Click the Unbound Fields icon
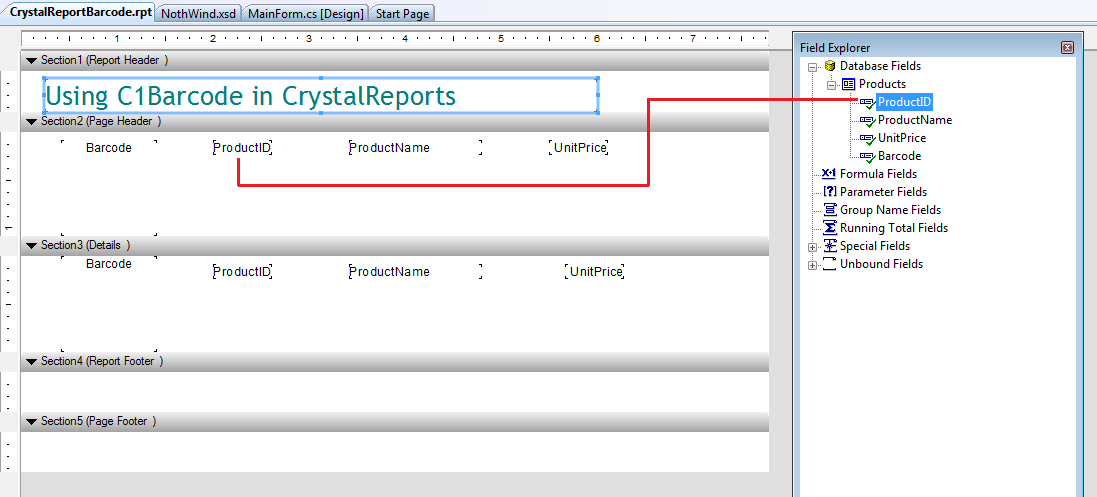 point(829,264)
